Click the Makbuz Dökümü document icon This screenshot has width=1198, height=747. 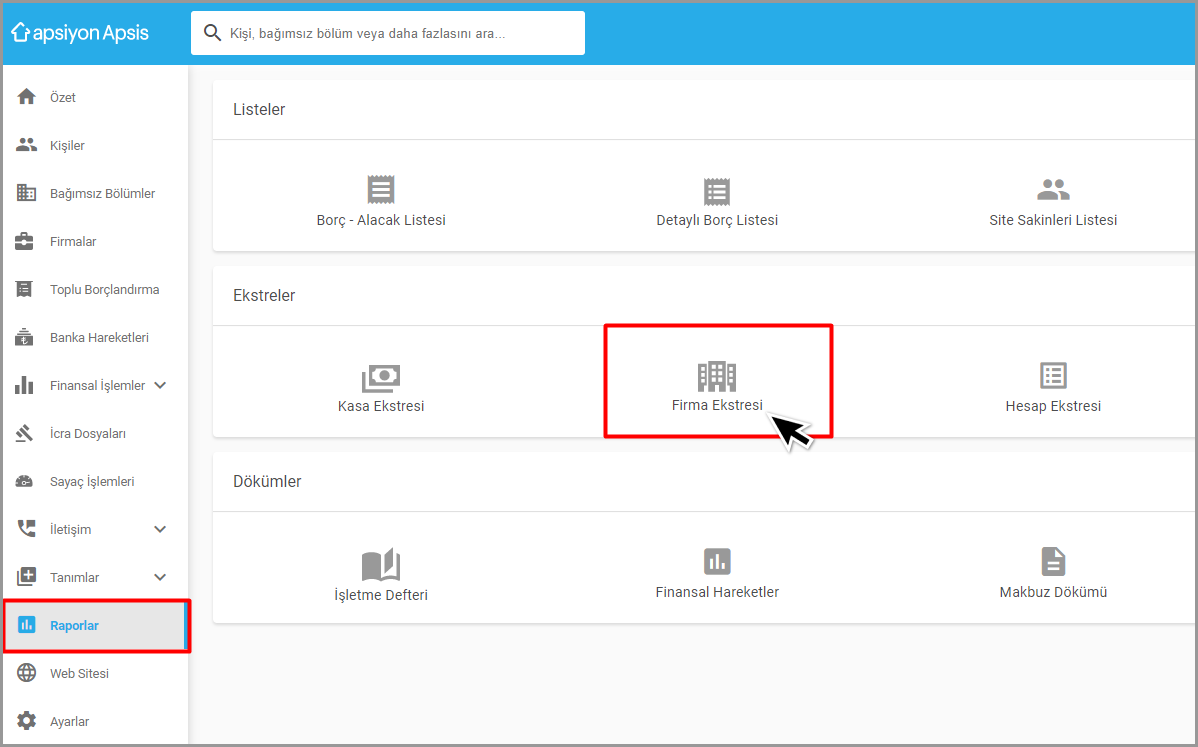pos(1053,561)
